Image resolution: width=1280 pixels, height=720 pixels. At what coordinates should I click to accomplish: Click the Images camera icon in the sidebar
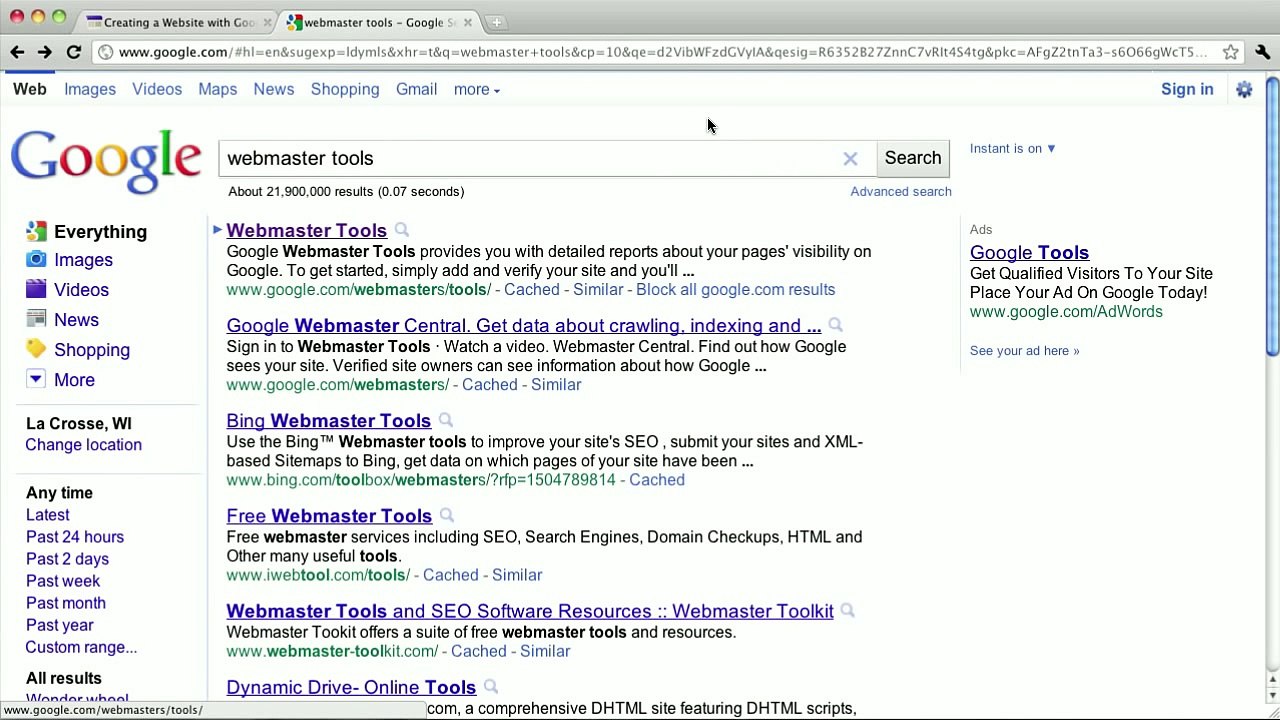(36, 260)
